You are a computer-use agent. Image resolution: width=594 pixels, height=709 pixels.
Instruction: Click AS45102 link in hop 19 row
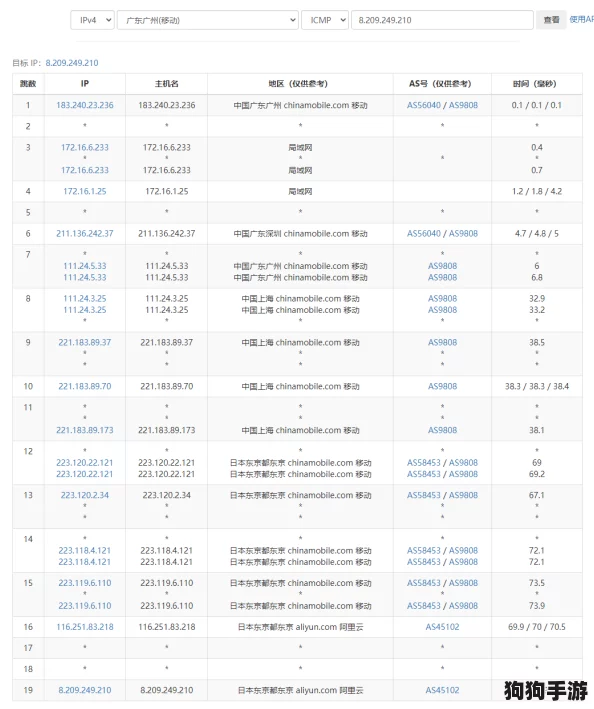[443, 690]
